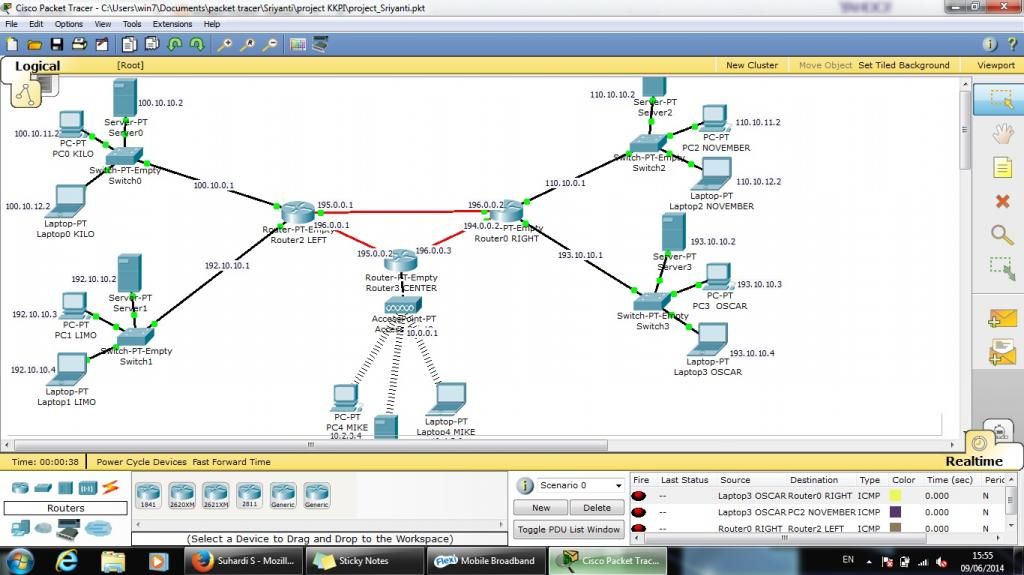Click yellow color swatch in first PDU row
Image resolution: width=1024 pixels, height=575 pixels.
[896, 495]
